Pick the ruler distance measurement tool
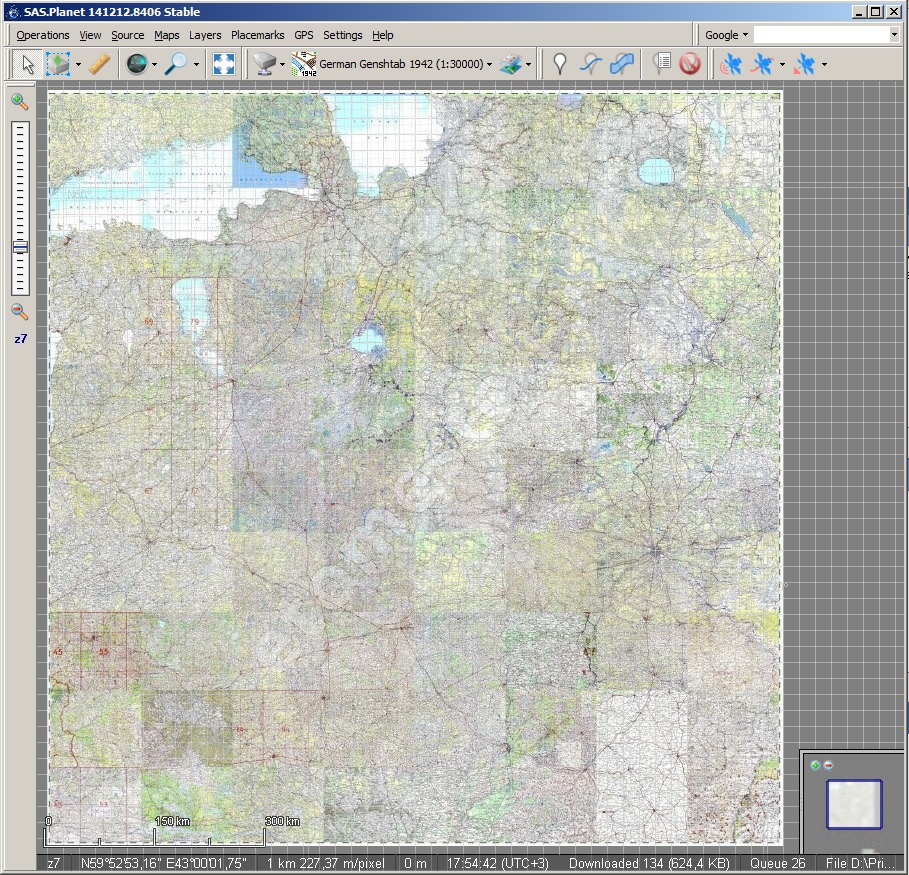This screenshot has width=909, height=875. coord(100,64)
